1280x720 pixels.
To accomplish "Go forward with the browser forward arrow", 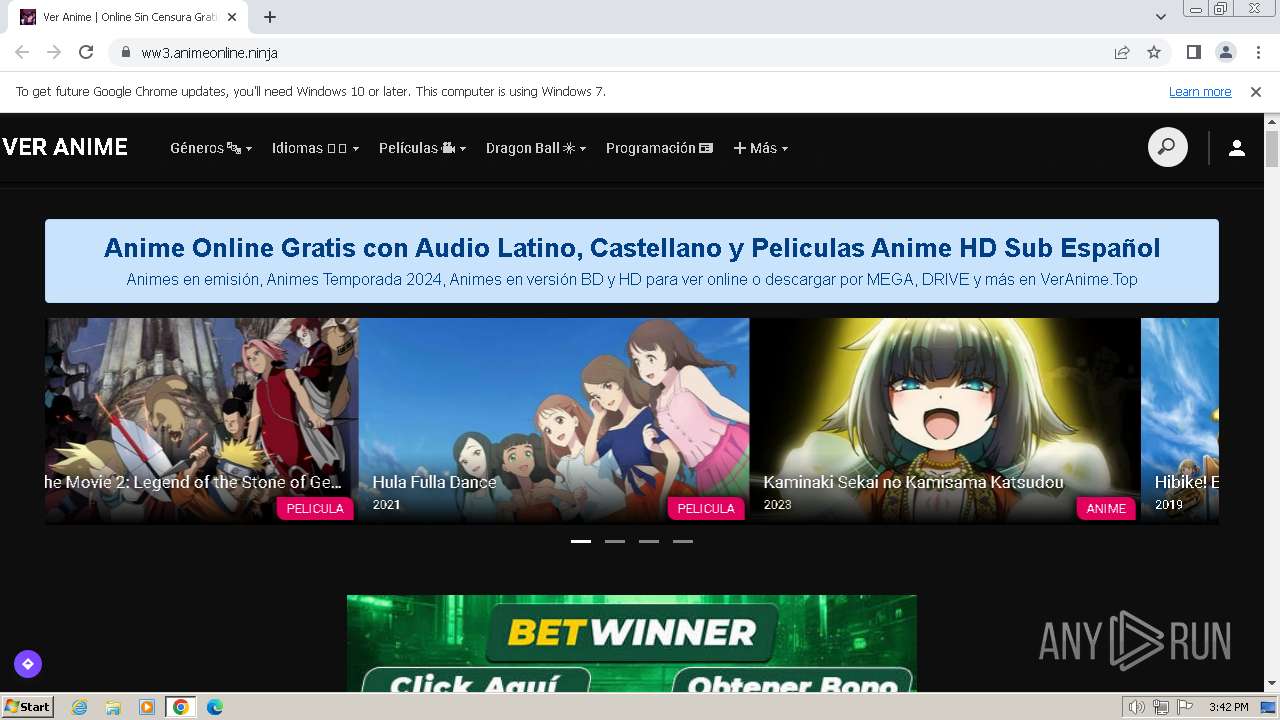I will pos(54,52).
